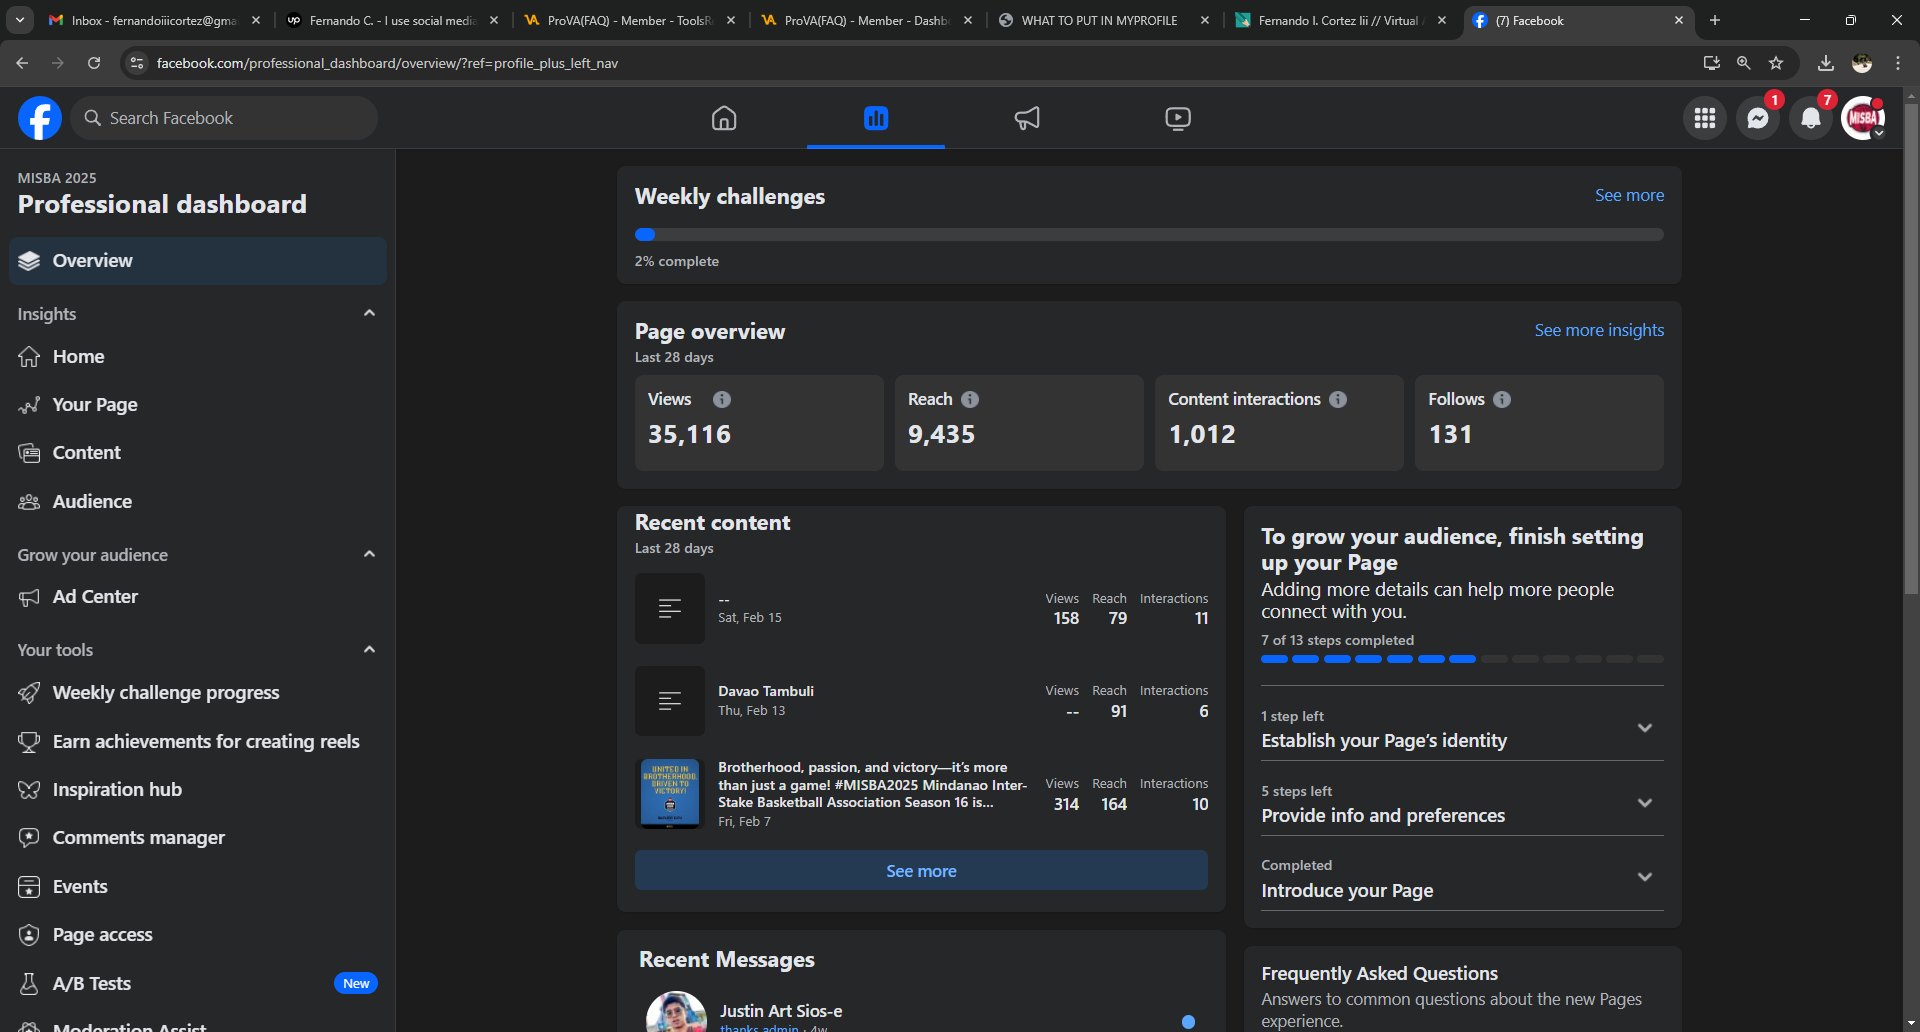1920x1032 pixels.
Task: Click the browser zoom magnifier icon
Action: [1744, 63]
